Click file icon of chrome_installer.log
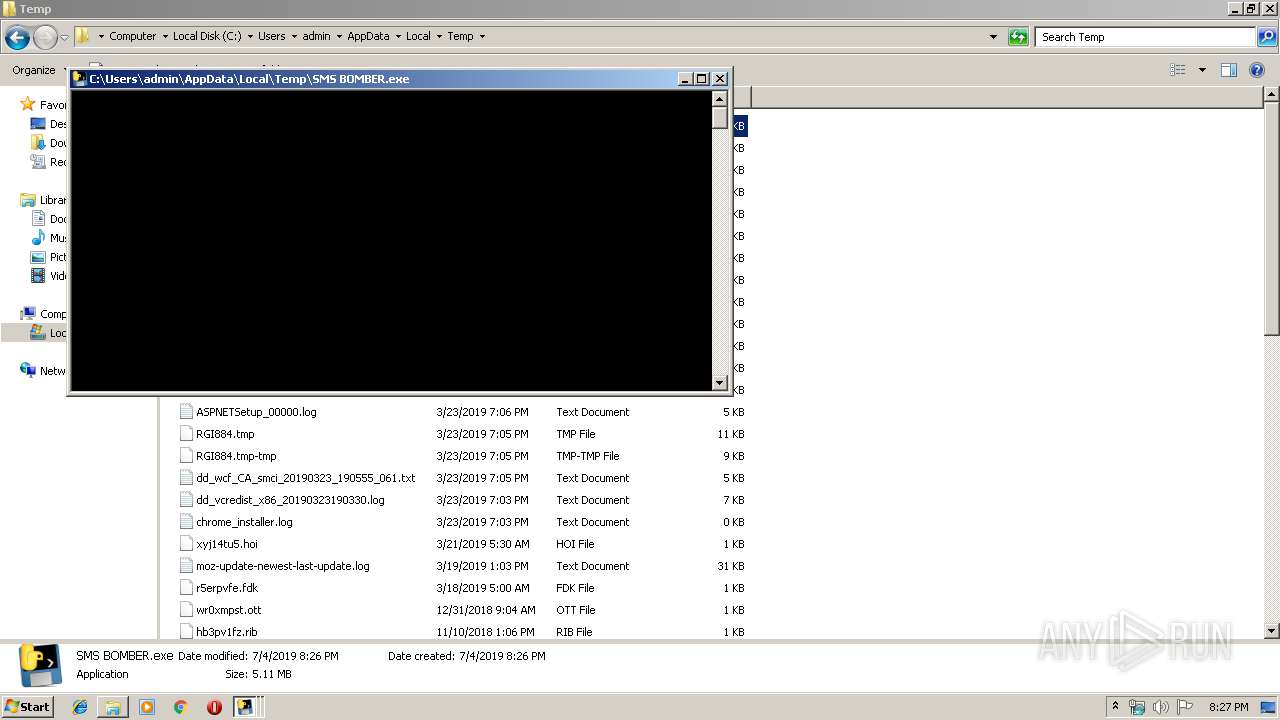1280x720 pixels. [185, 522]
